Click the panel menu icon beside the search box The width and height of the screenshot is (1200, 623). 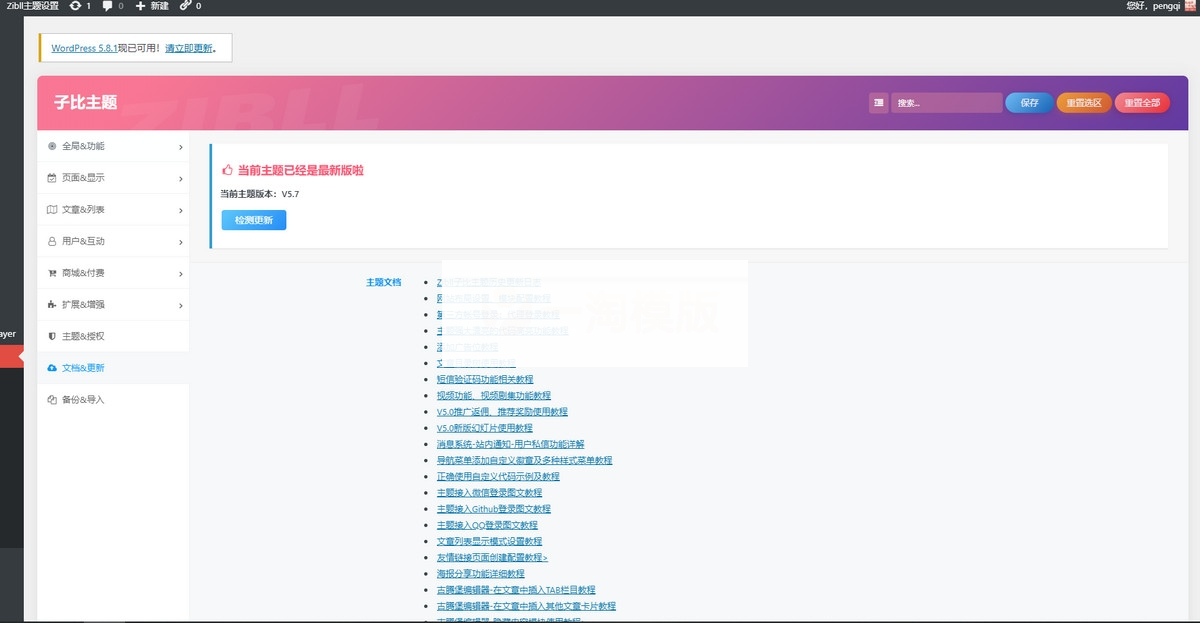878,102
